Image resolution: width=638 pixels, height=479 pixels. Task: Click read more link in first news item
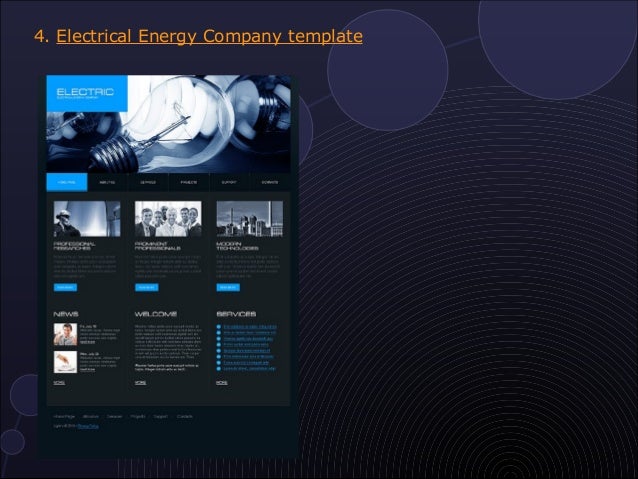[87, 342]
